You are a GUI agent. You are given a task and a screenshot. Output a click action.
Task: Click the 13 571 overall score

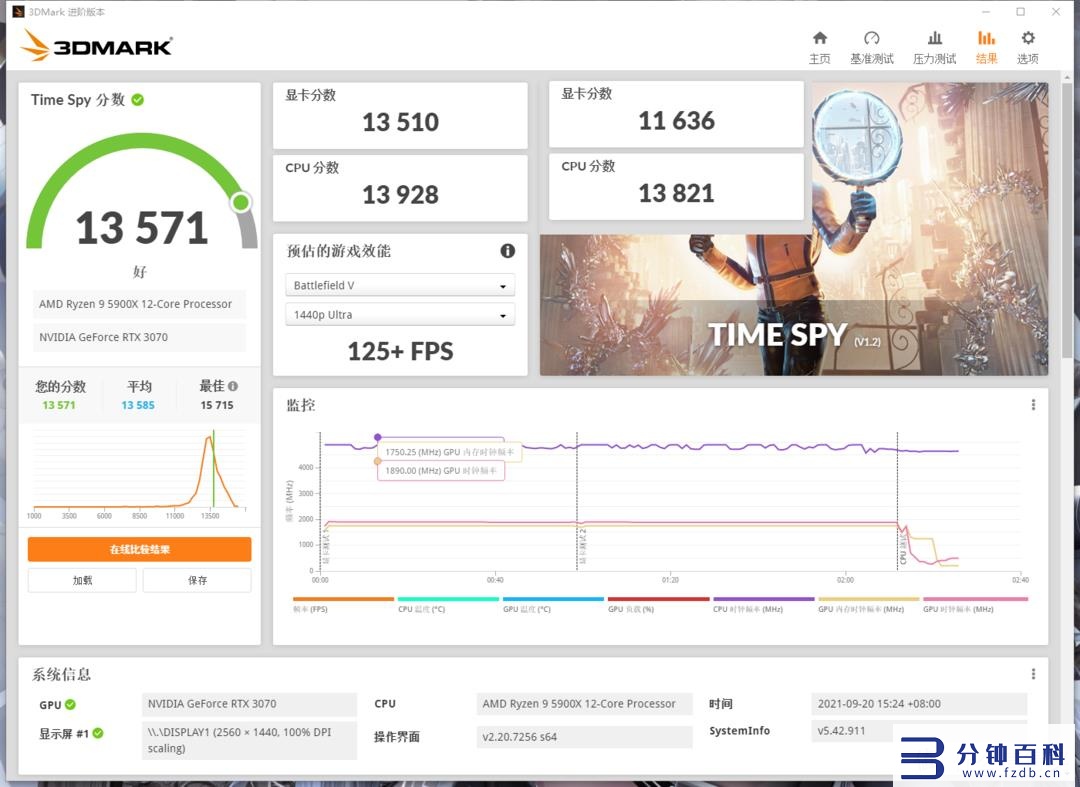pos(142,228)
